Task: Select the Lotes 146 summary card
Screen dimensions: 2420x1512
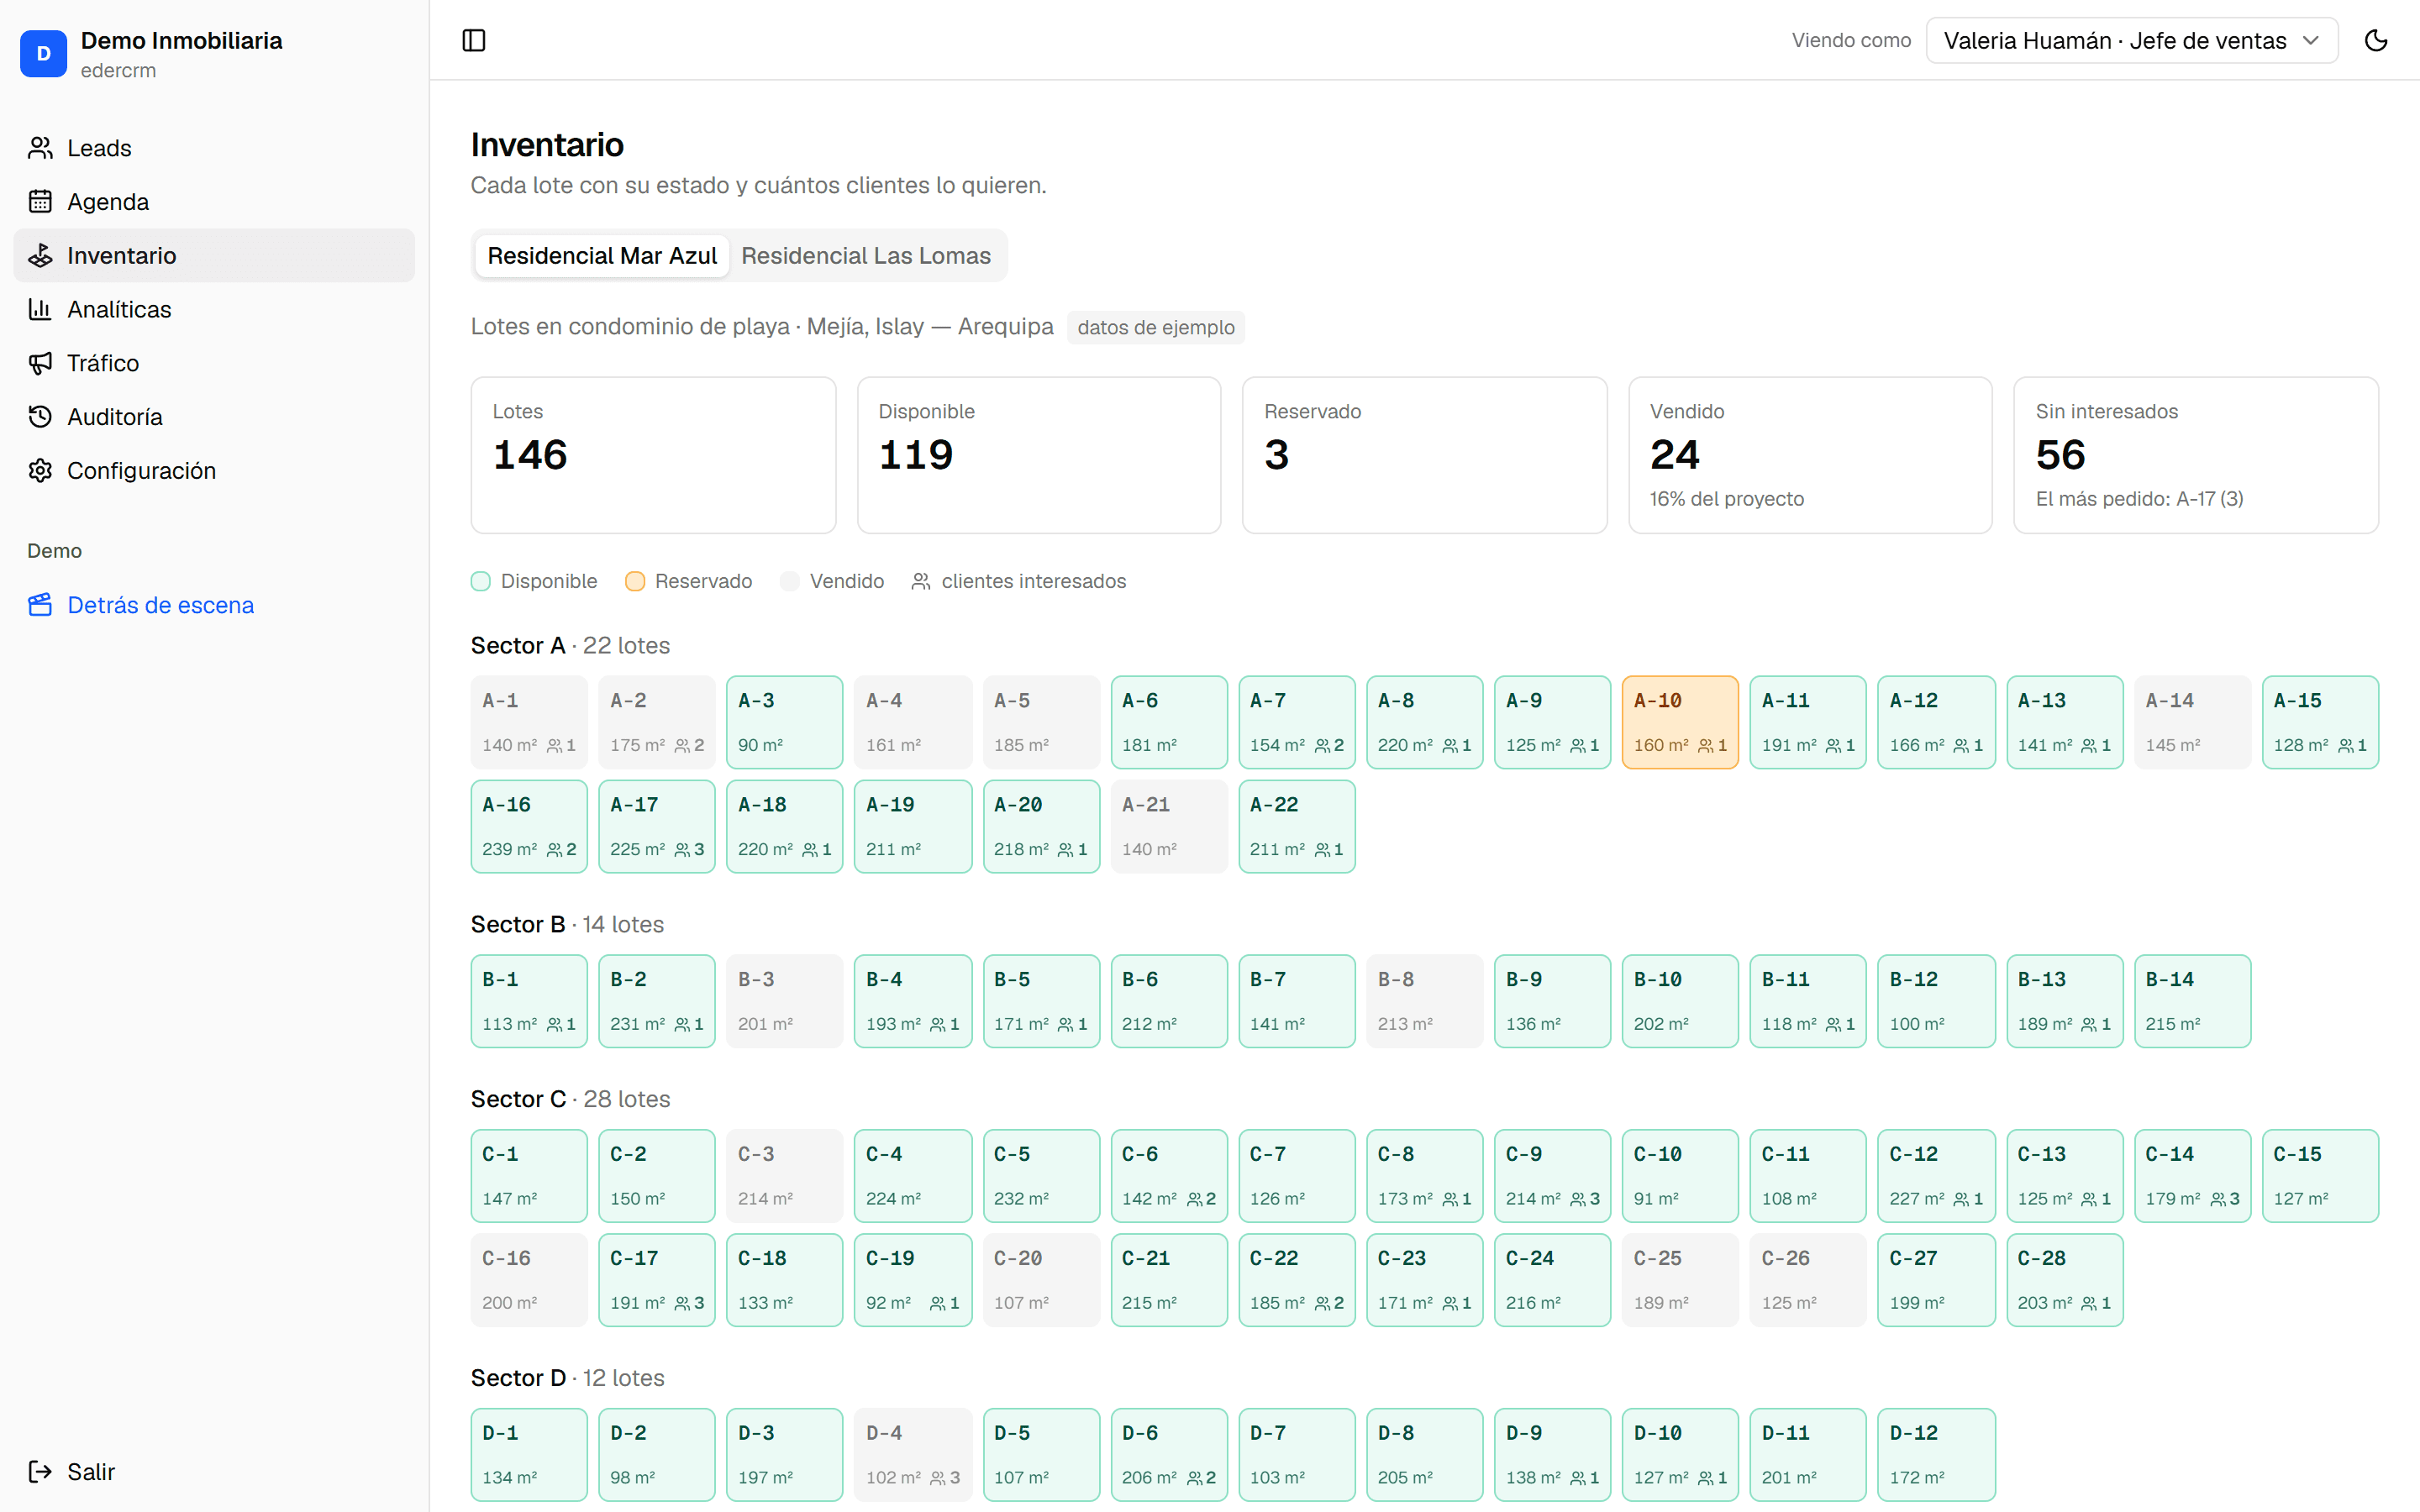Action: tap(653, 455)
